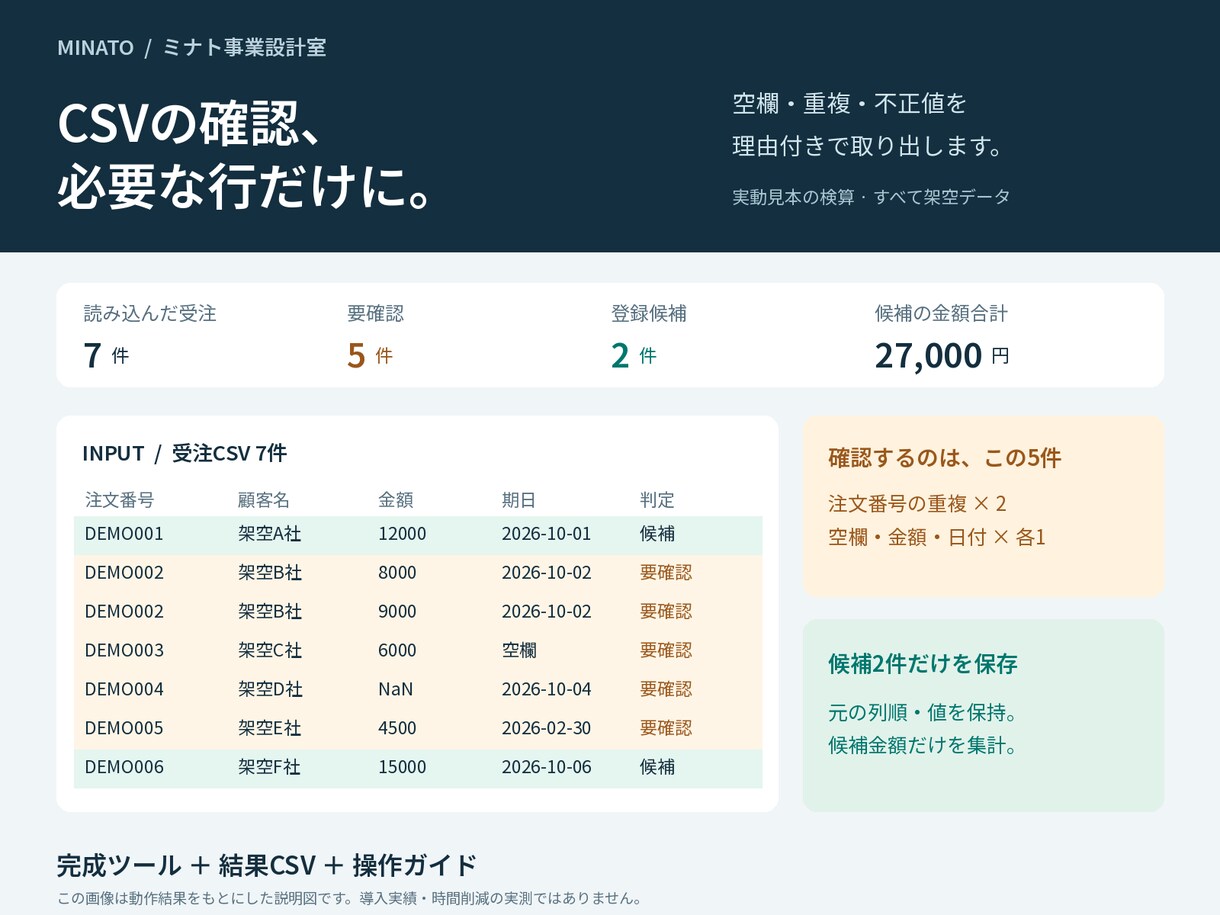
Task: Click the text '空欄・金額・日付 × 各1'
Action: [937, 538]
